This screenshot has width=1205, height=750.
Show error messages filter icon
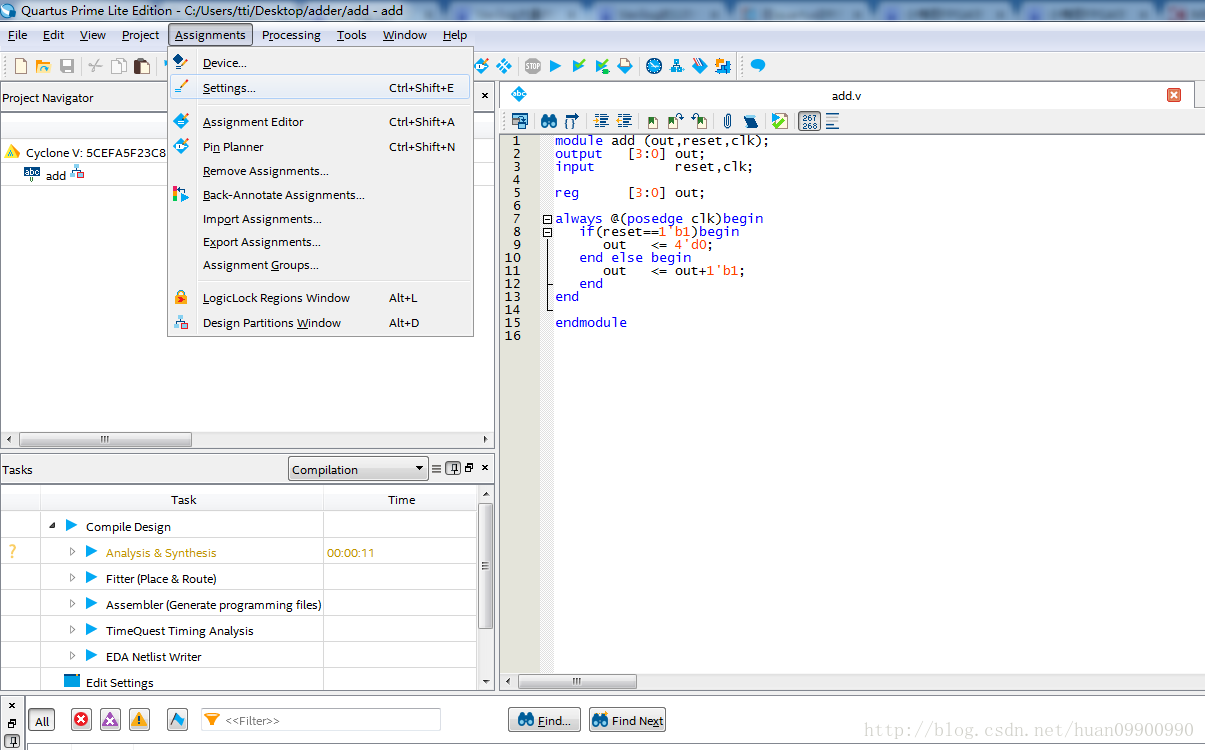coord(81,720)
